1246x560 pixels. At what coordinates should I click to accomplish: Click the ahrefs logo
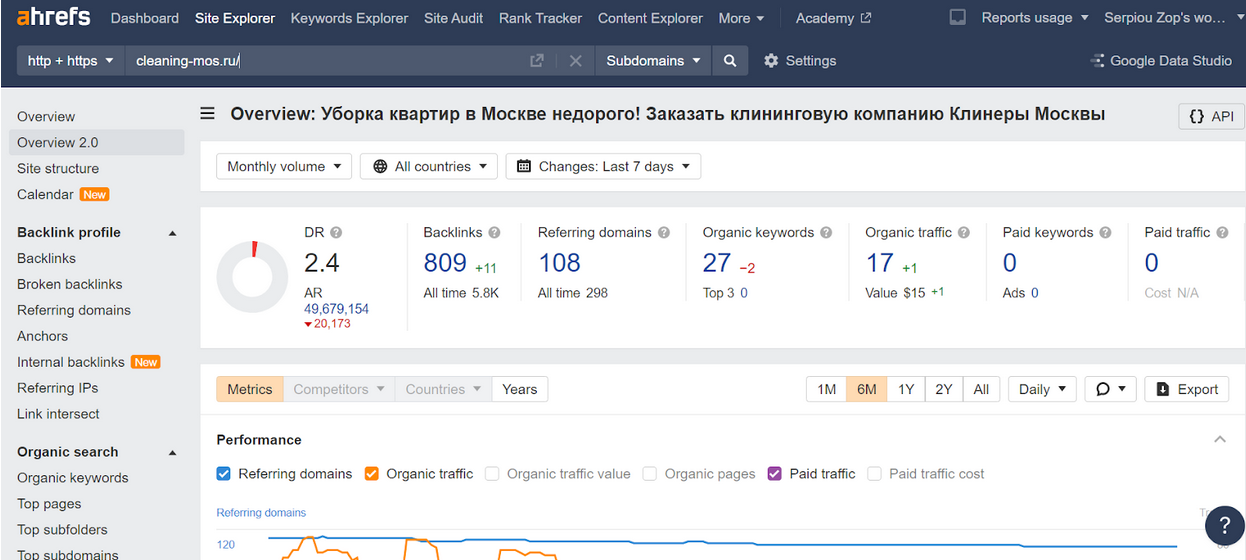pos(53,17)
